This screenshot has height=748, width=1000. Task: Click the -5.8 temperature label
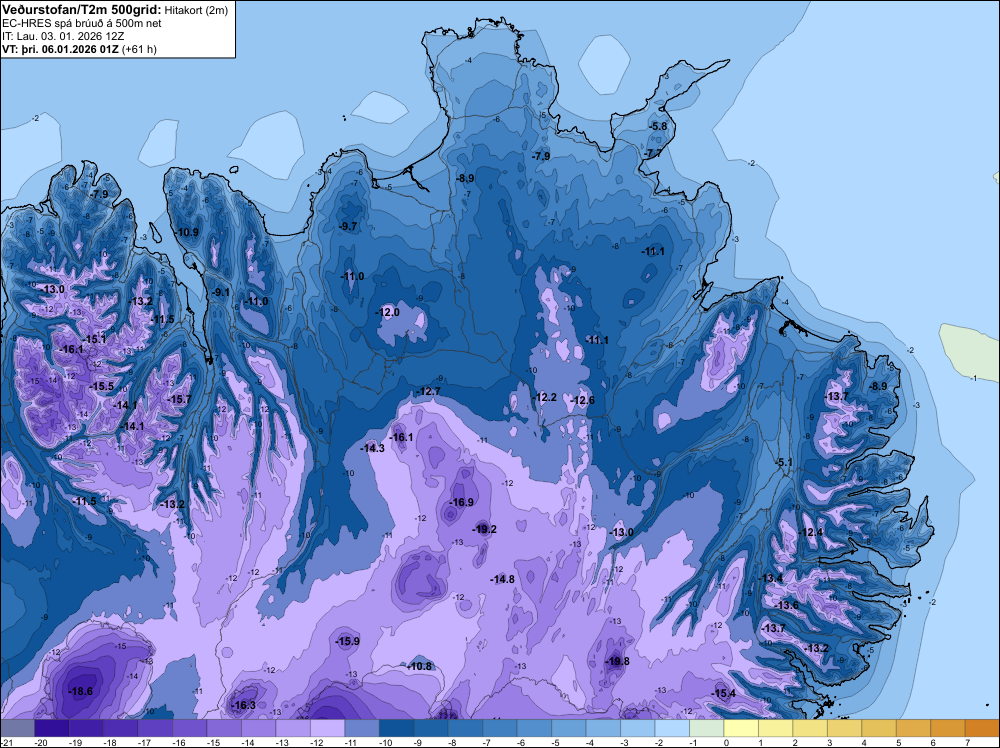[x=658, y=126]
